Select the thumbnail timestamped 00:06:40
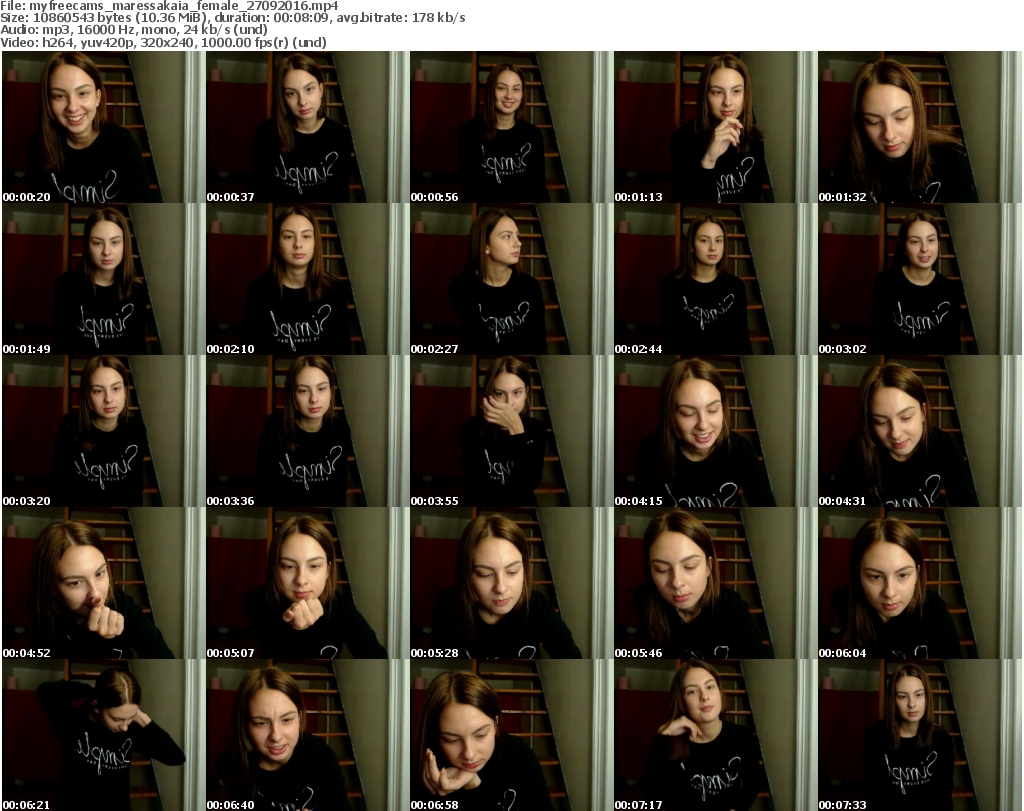Image resolution: width=1024 pixels, height=811 pixels. pos(308,735)
